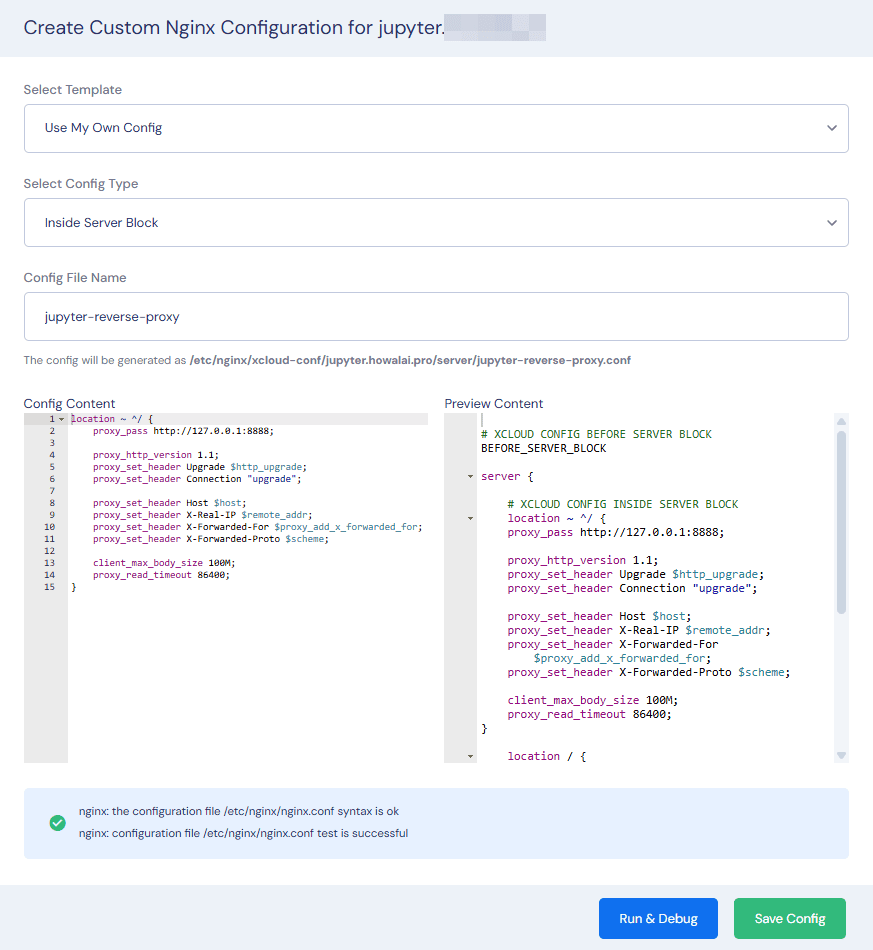Collapse the 'location ~ ^/' fold in preview

470,519
